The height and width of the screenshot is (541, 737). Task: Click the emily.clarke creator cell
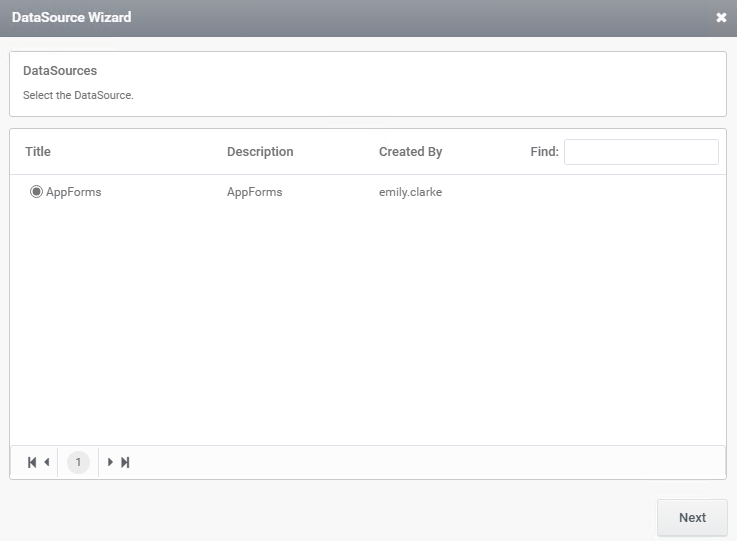pos(410,192)
